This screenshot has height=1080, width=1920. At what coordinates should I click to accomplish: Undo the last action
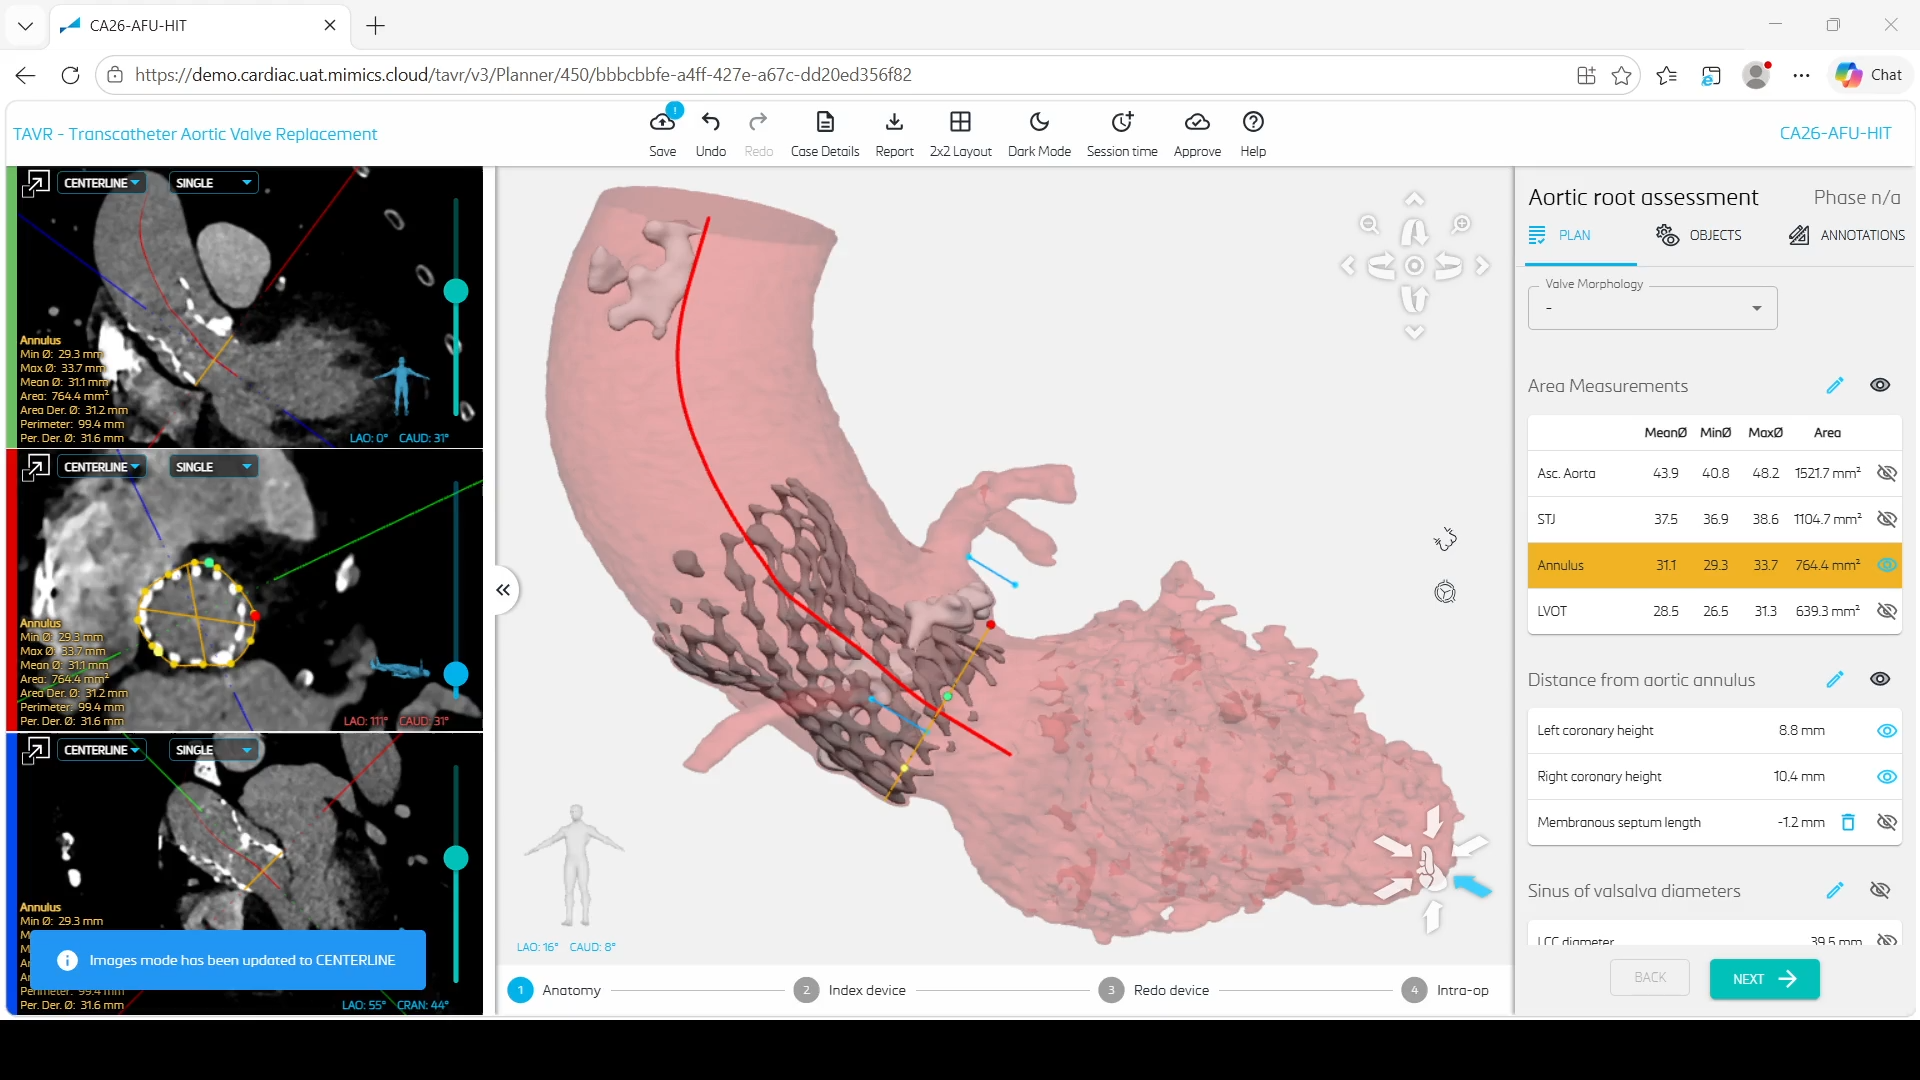(x=710, y=122)
